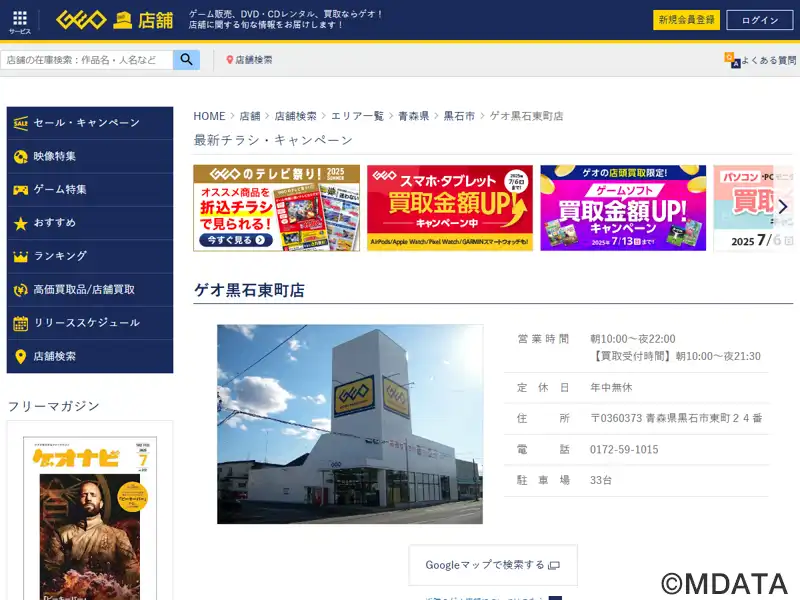Click the parking value 33台
Viewport: 800px width, 600px height.
[601, 480]
